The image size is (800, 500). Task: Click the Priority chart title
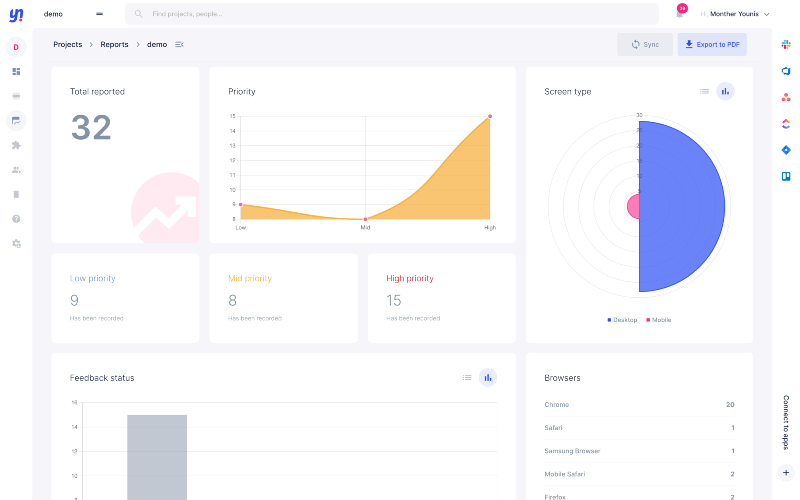pos(242,91)
